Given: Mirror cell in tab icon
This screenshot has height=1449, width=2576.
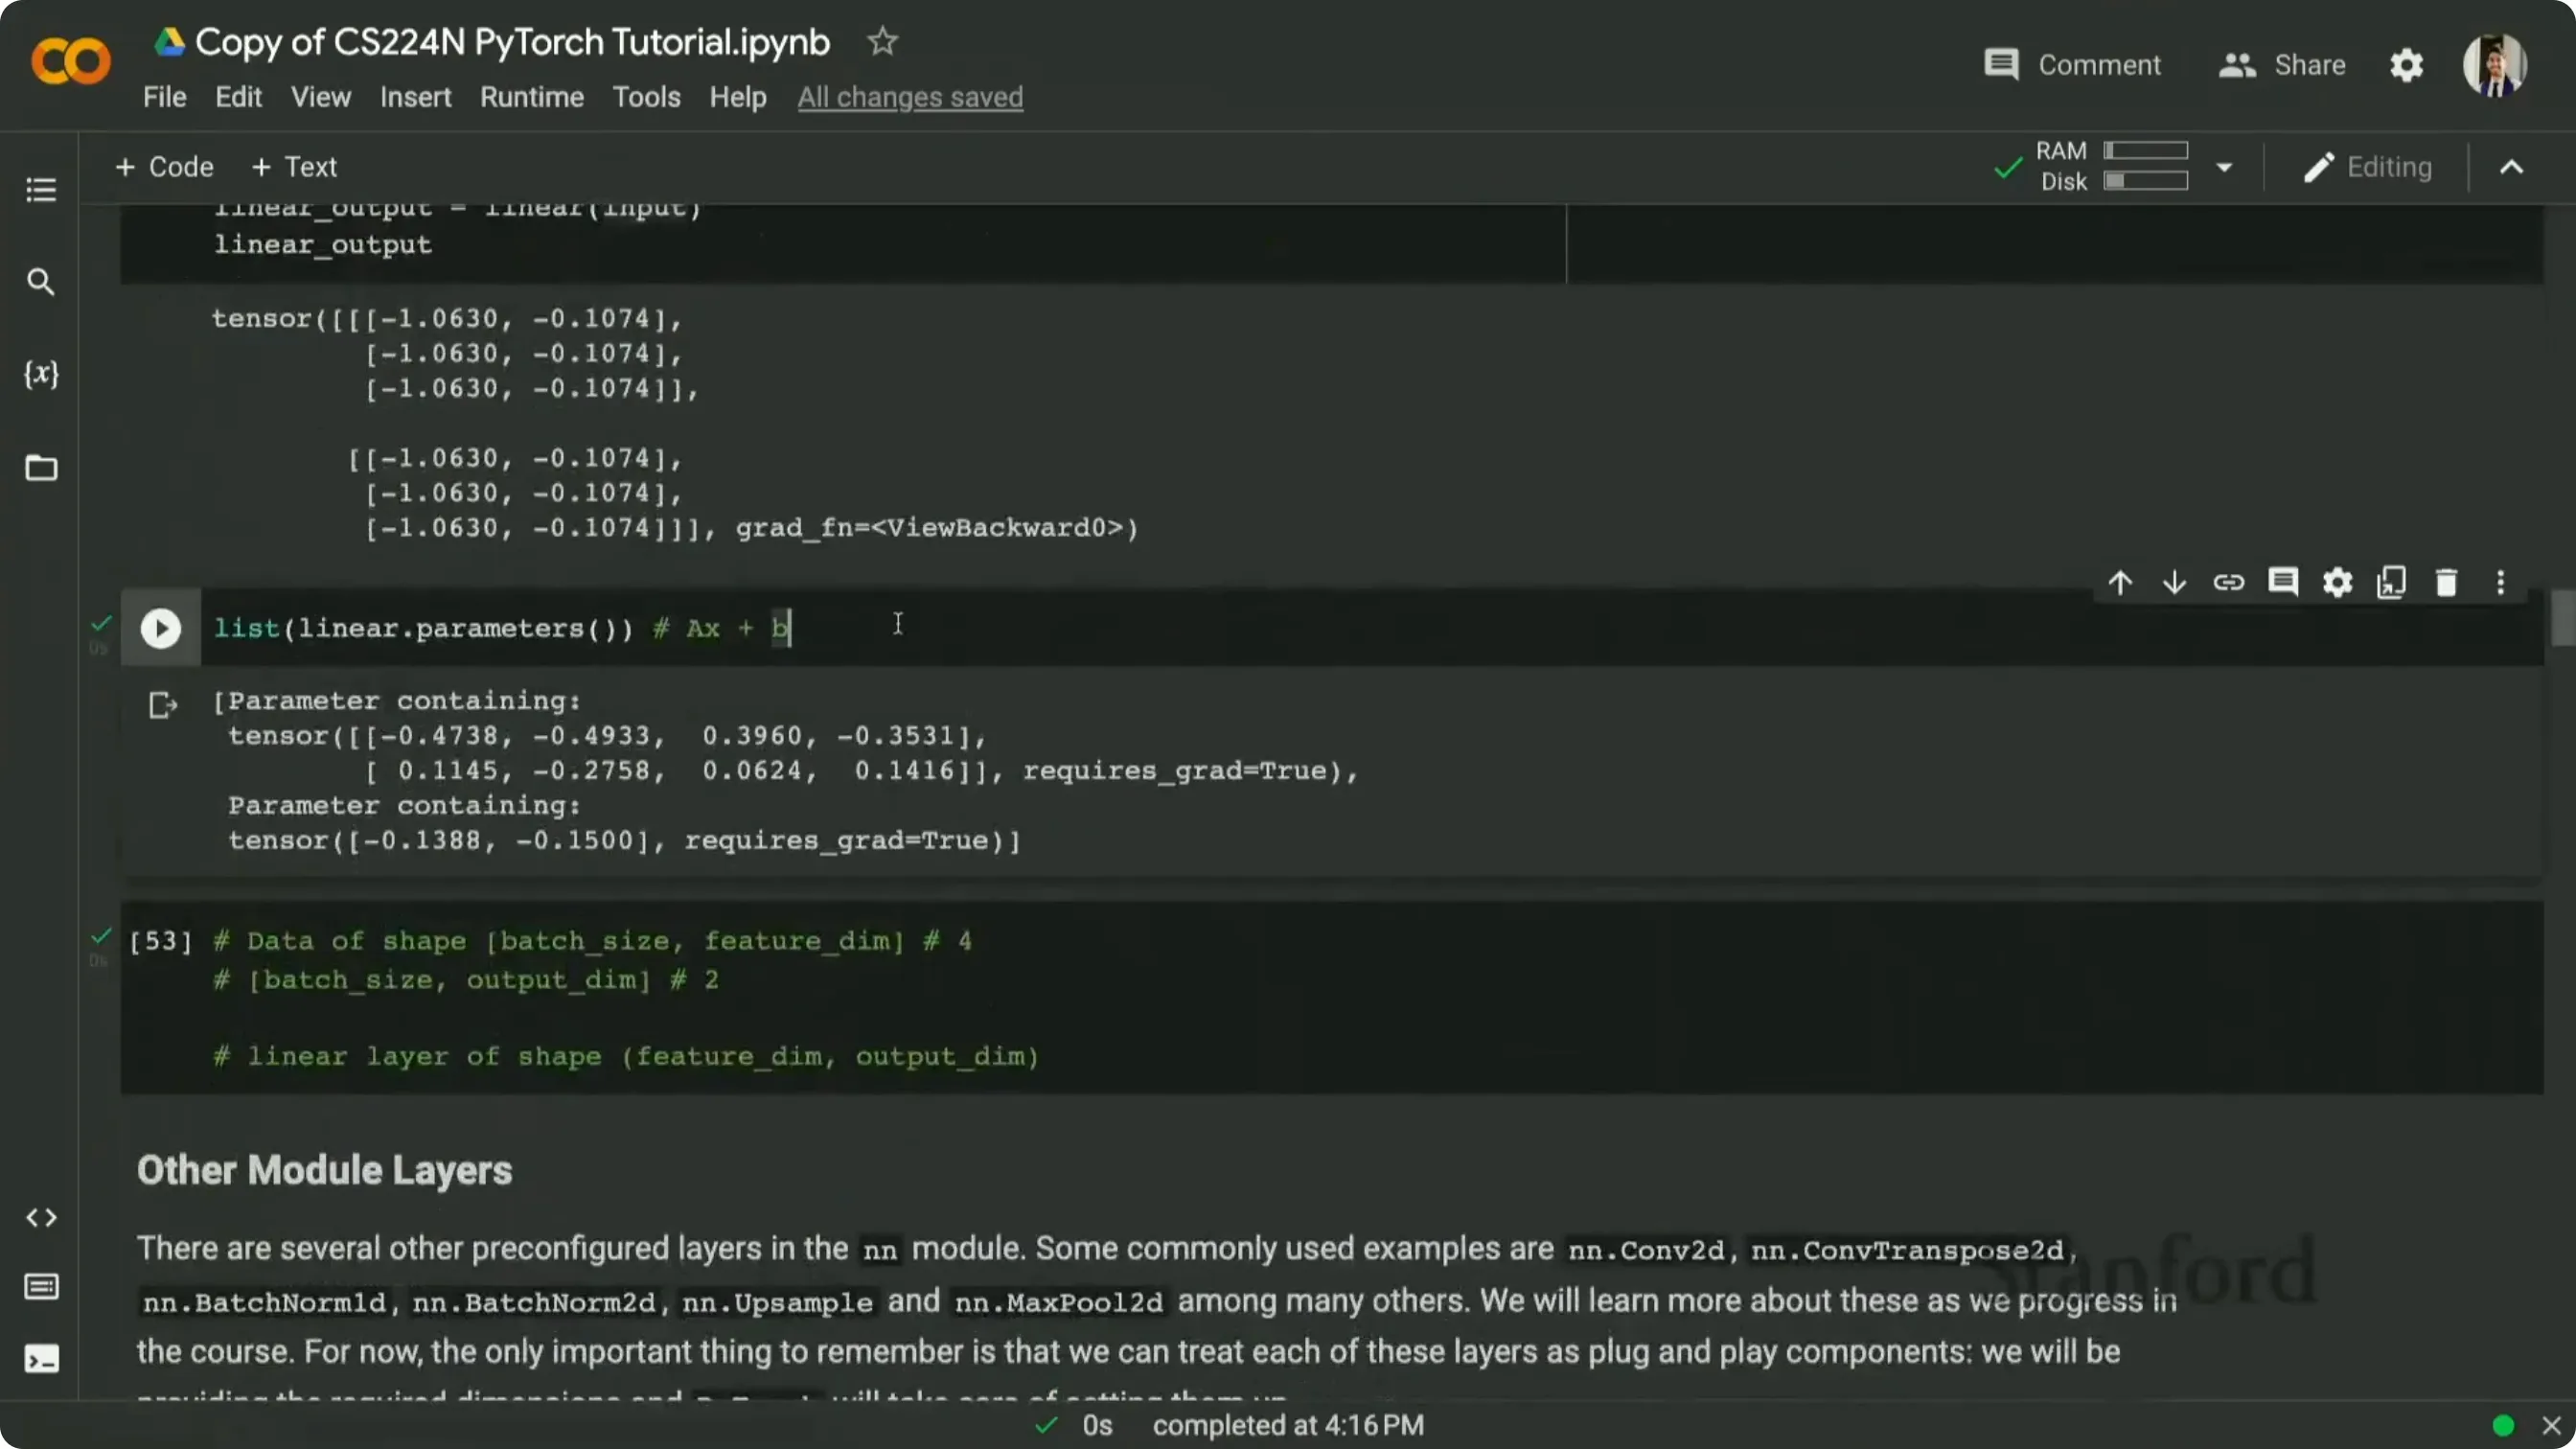Looking at the screenshot, I should tap(2391, 582).
